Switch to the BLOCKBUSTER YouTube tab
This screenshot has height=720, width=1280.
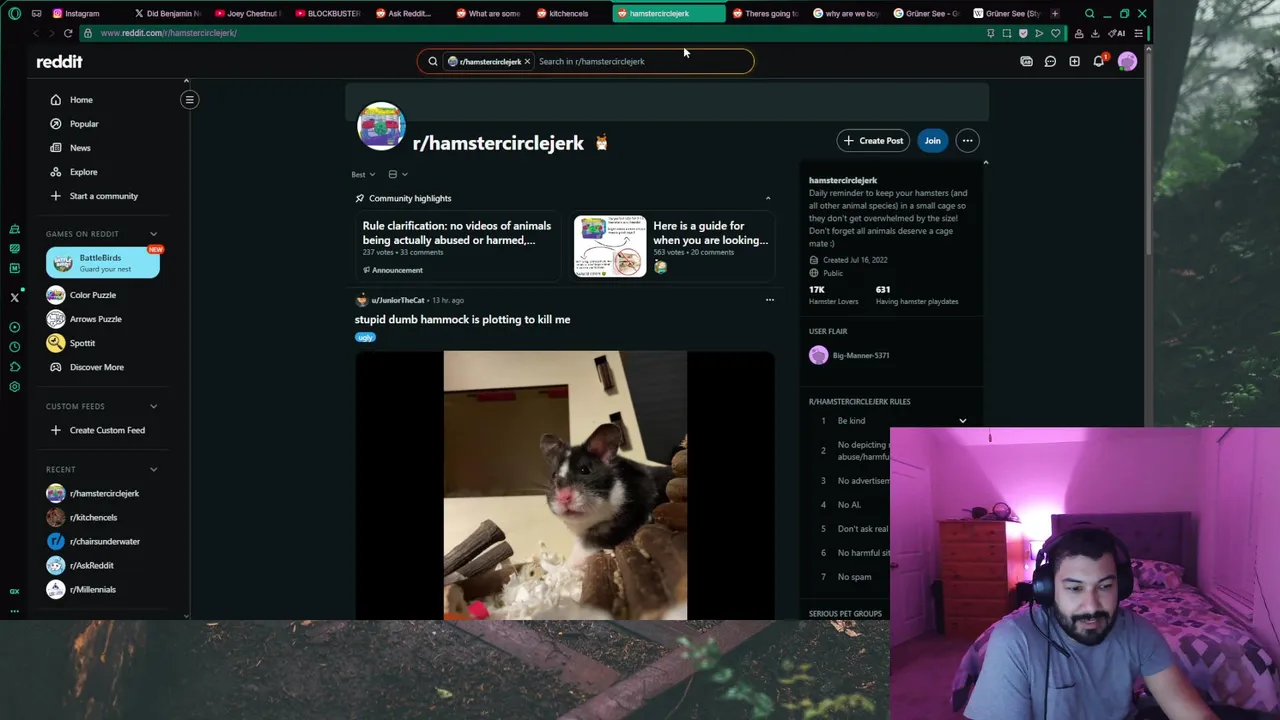(327, 14)
